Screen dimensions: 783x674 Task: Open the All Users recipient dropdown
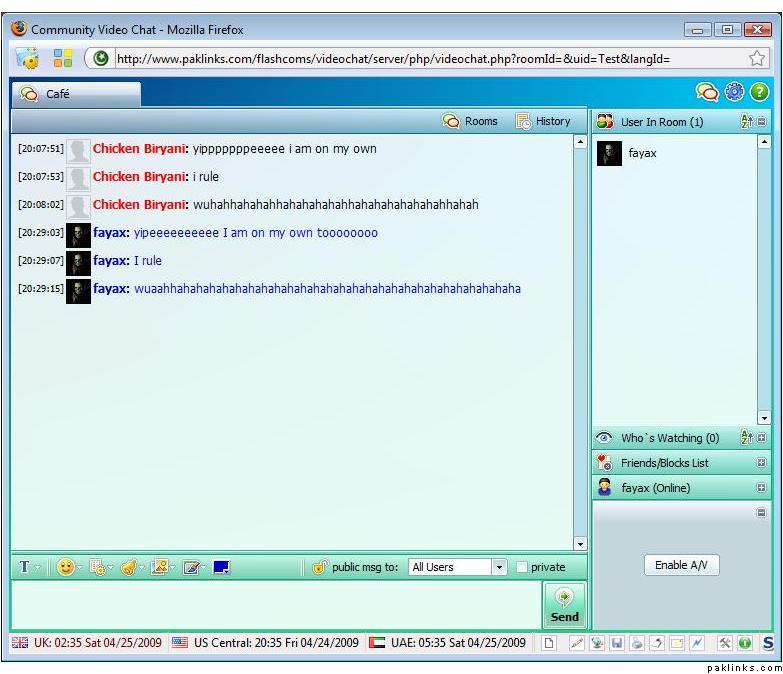(x=459, y=567)
